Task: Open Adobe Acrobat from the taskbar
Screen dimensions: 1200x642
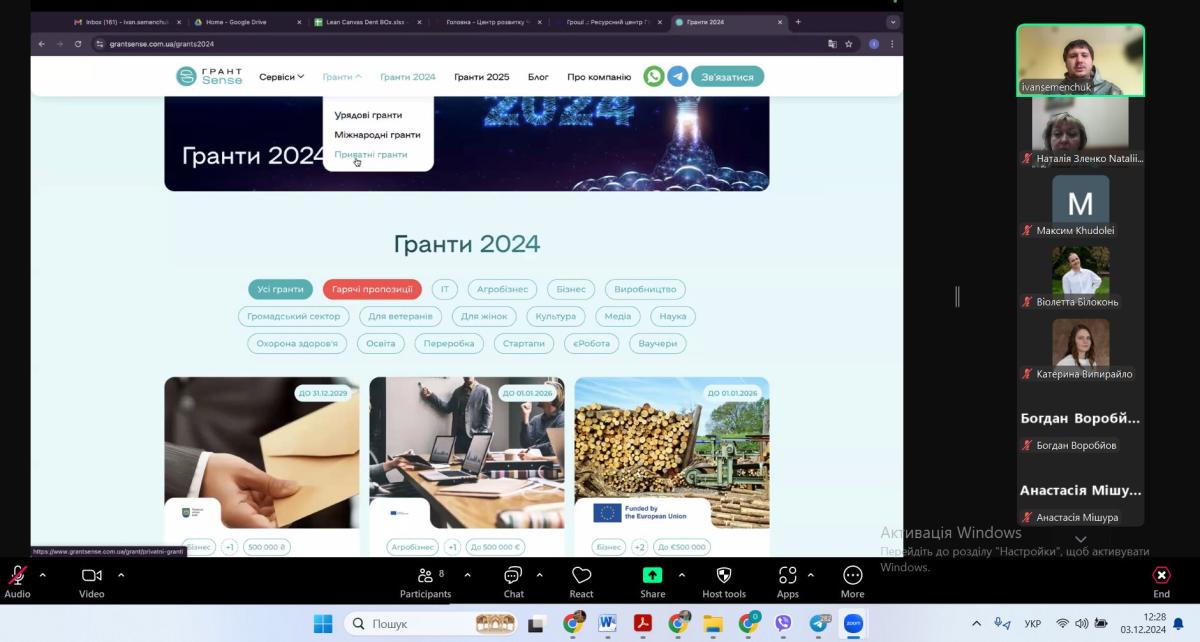Action: coord(642,623)
